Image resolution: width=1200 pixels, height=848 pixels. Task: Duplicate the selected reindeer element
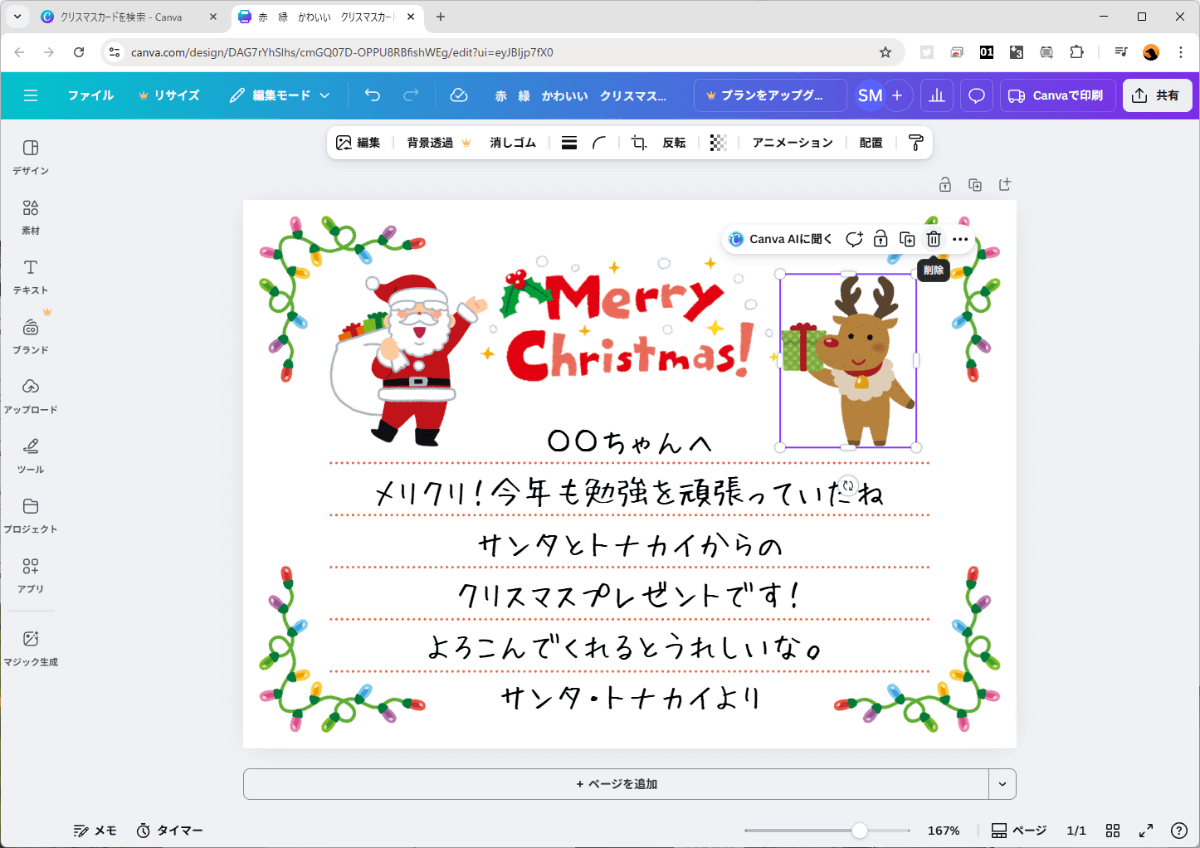(x=907, y=239)
